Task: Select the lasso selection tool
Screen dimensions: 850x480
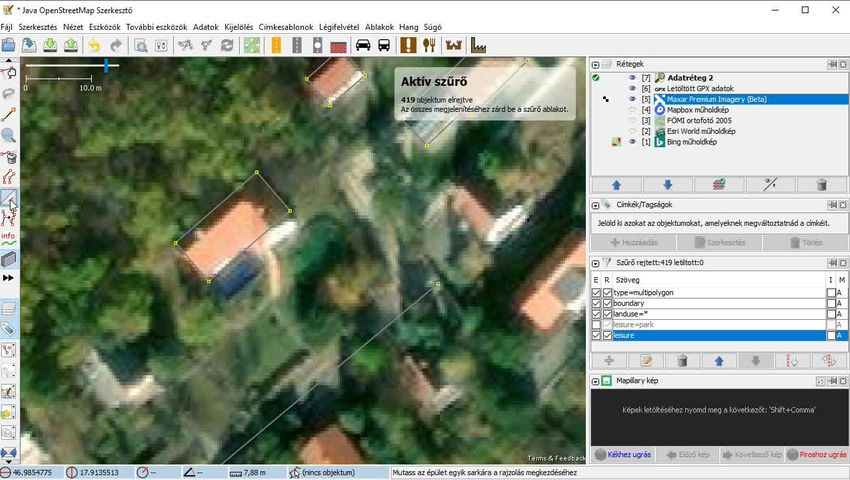Action: 9,93
